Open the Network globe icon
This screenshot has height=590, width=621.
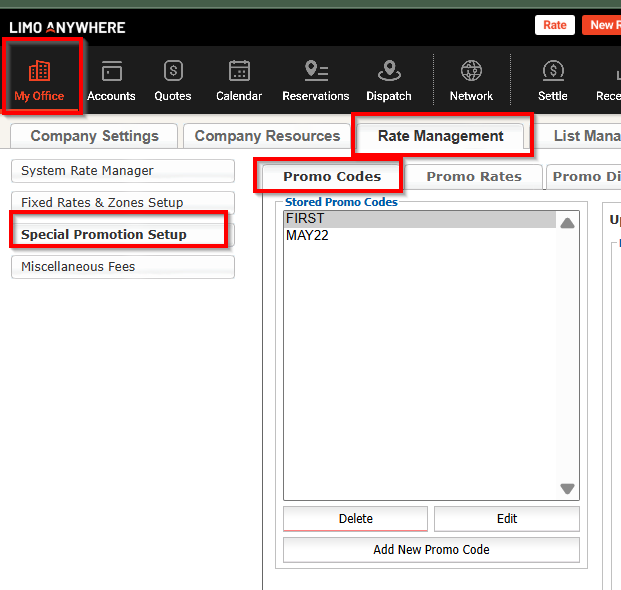point(471,72)
